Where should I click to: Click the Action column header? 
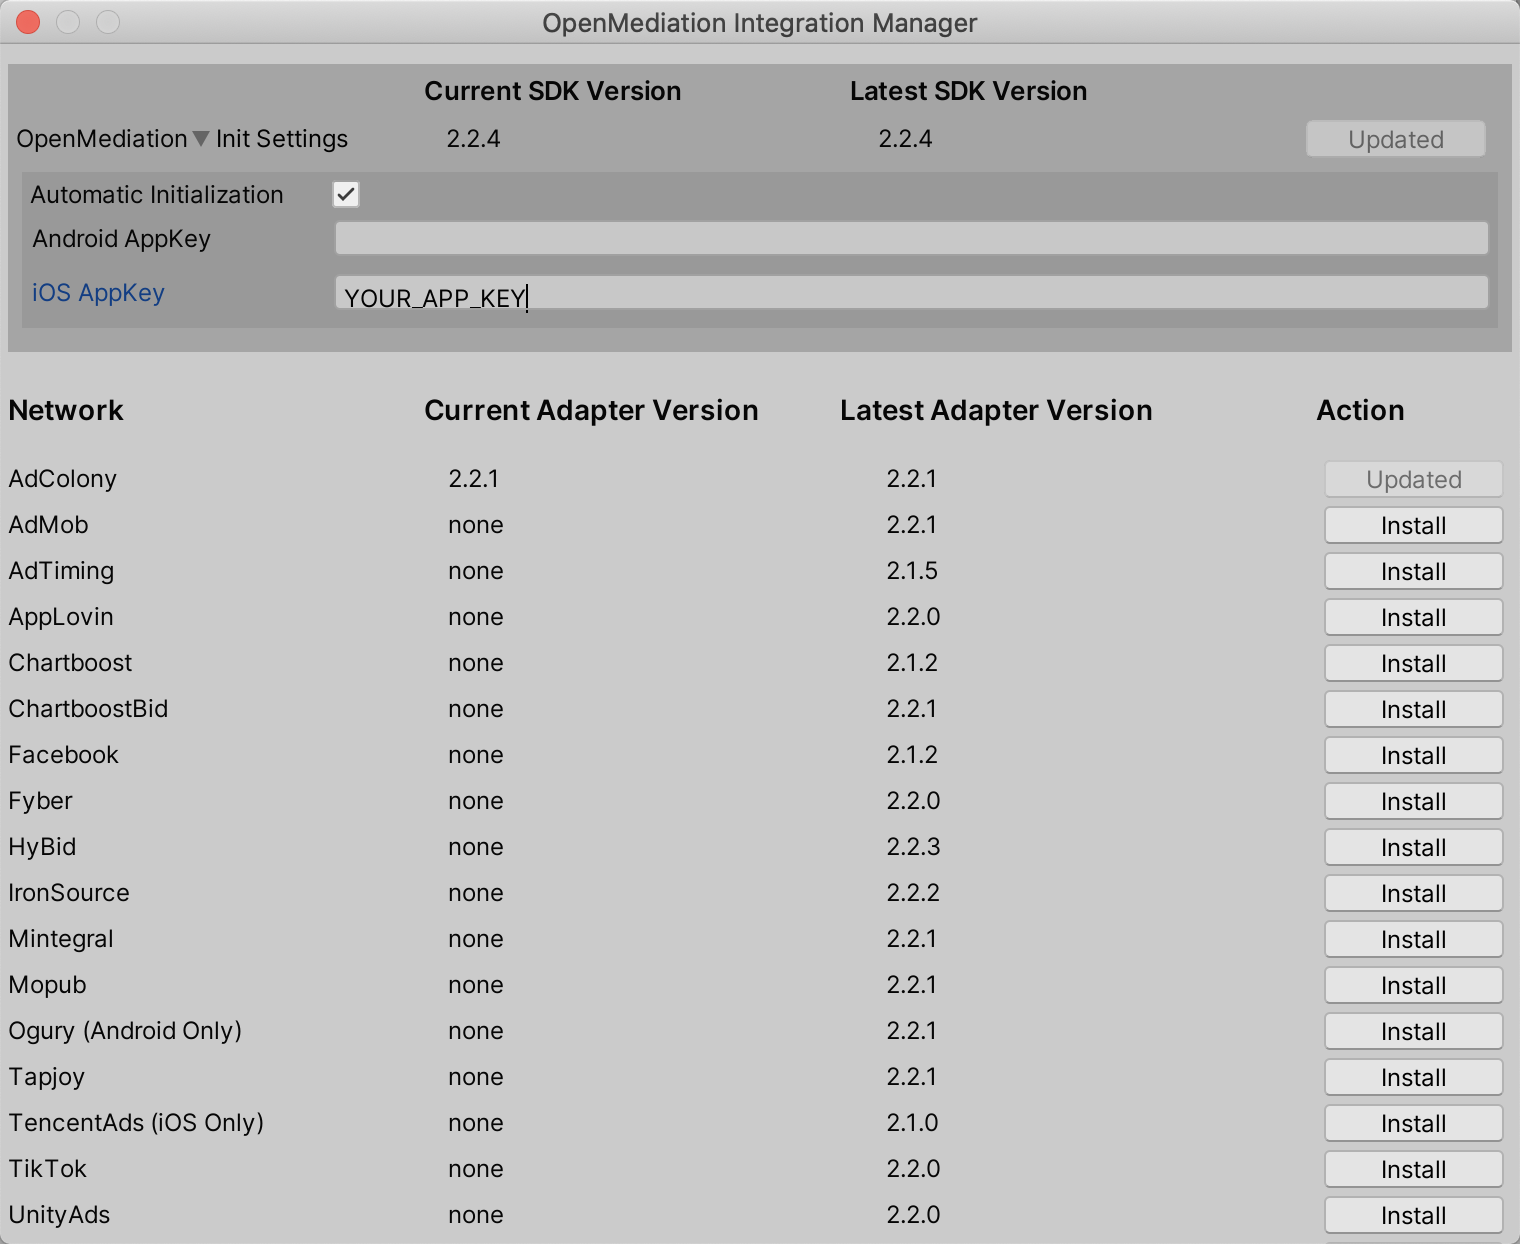coord(1361,411)
